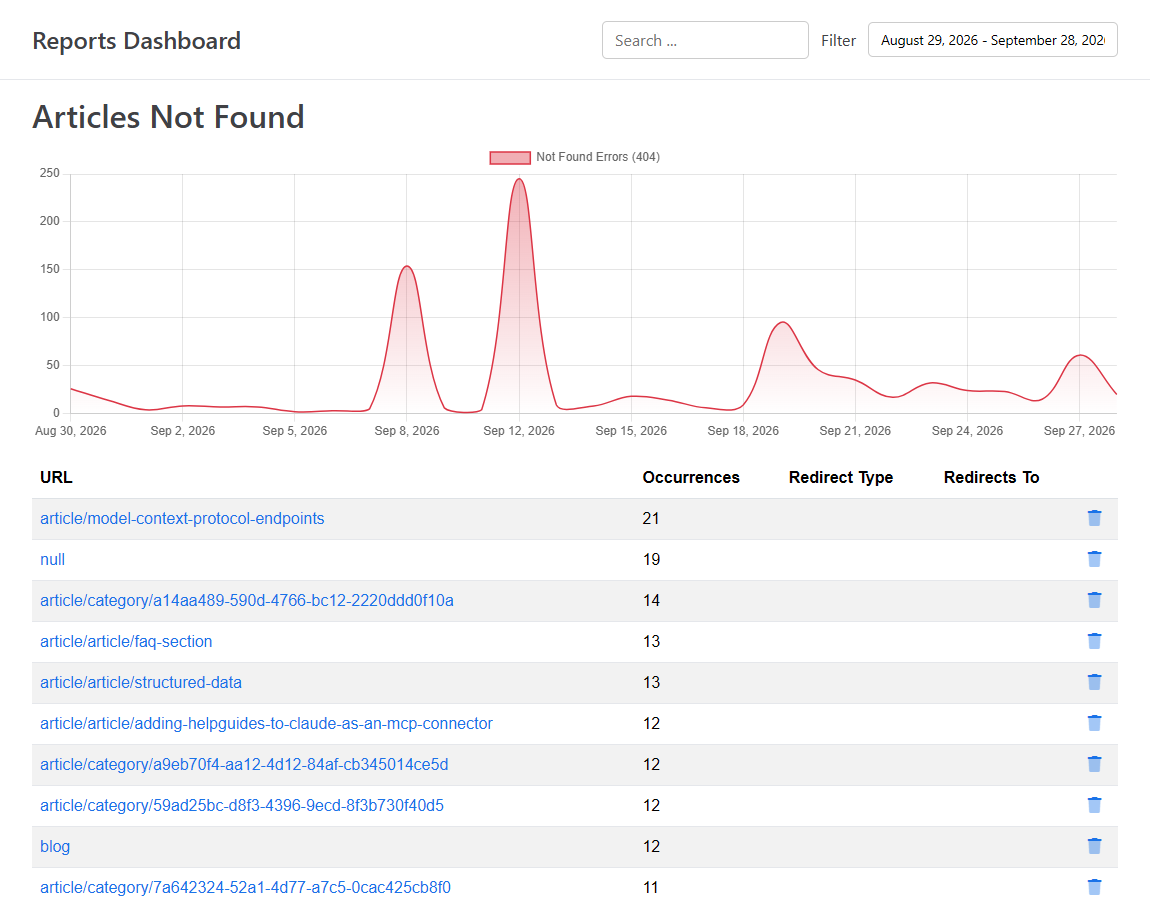Click the Sep 8, 2026 axis label
The height and width of the screenshot is (900, 1150).
point(406,431)
